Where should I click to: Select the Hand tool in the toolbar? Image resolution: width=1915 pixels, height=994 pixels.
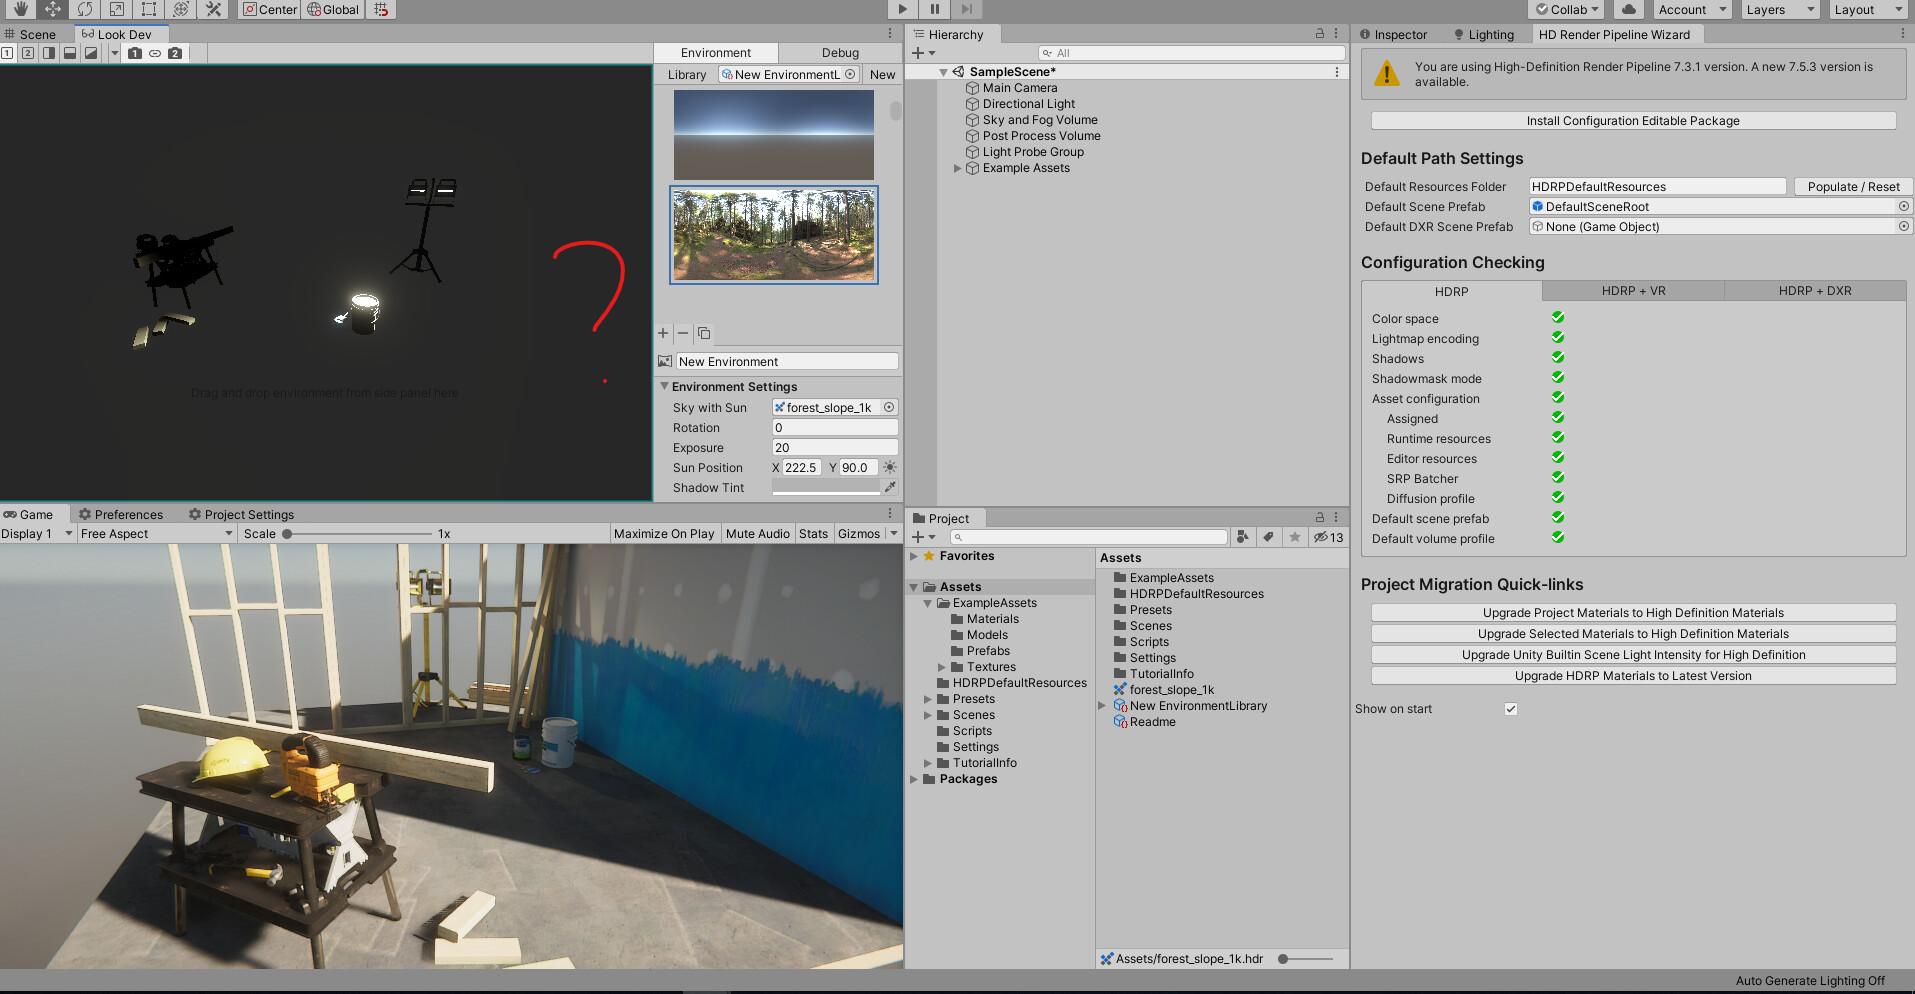tap(20, 9)
